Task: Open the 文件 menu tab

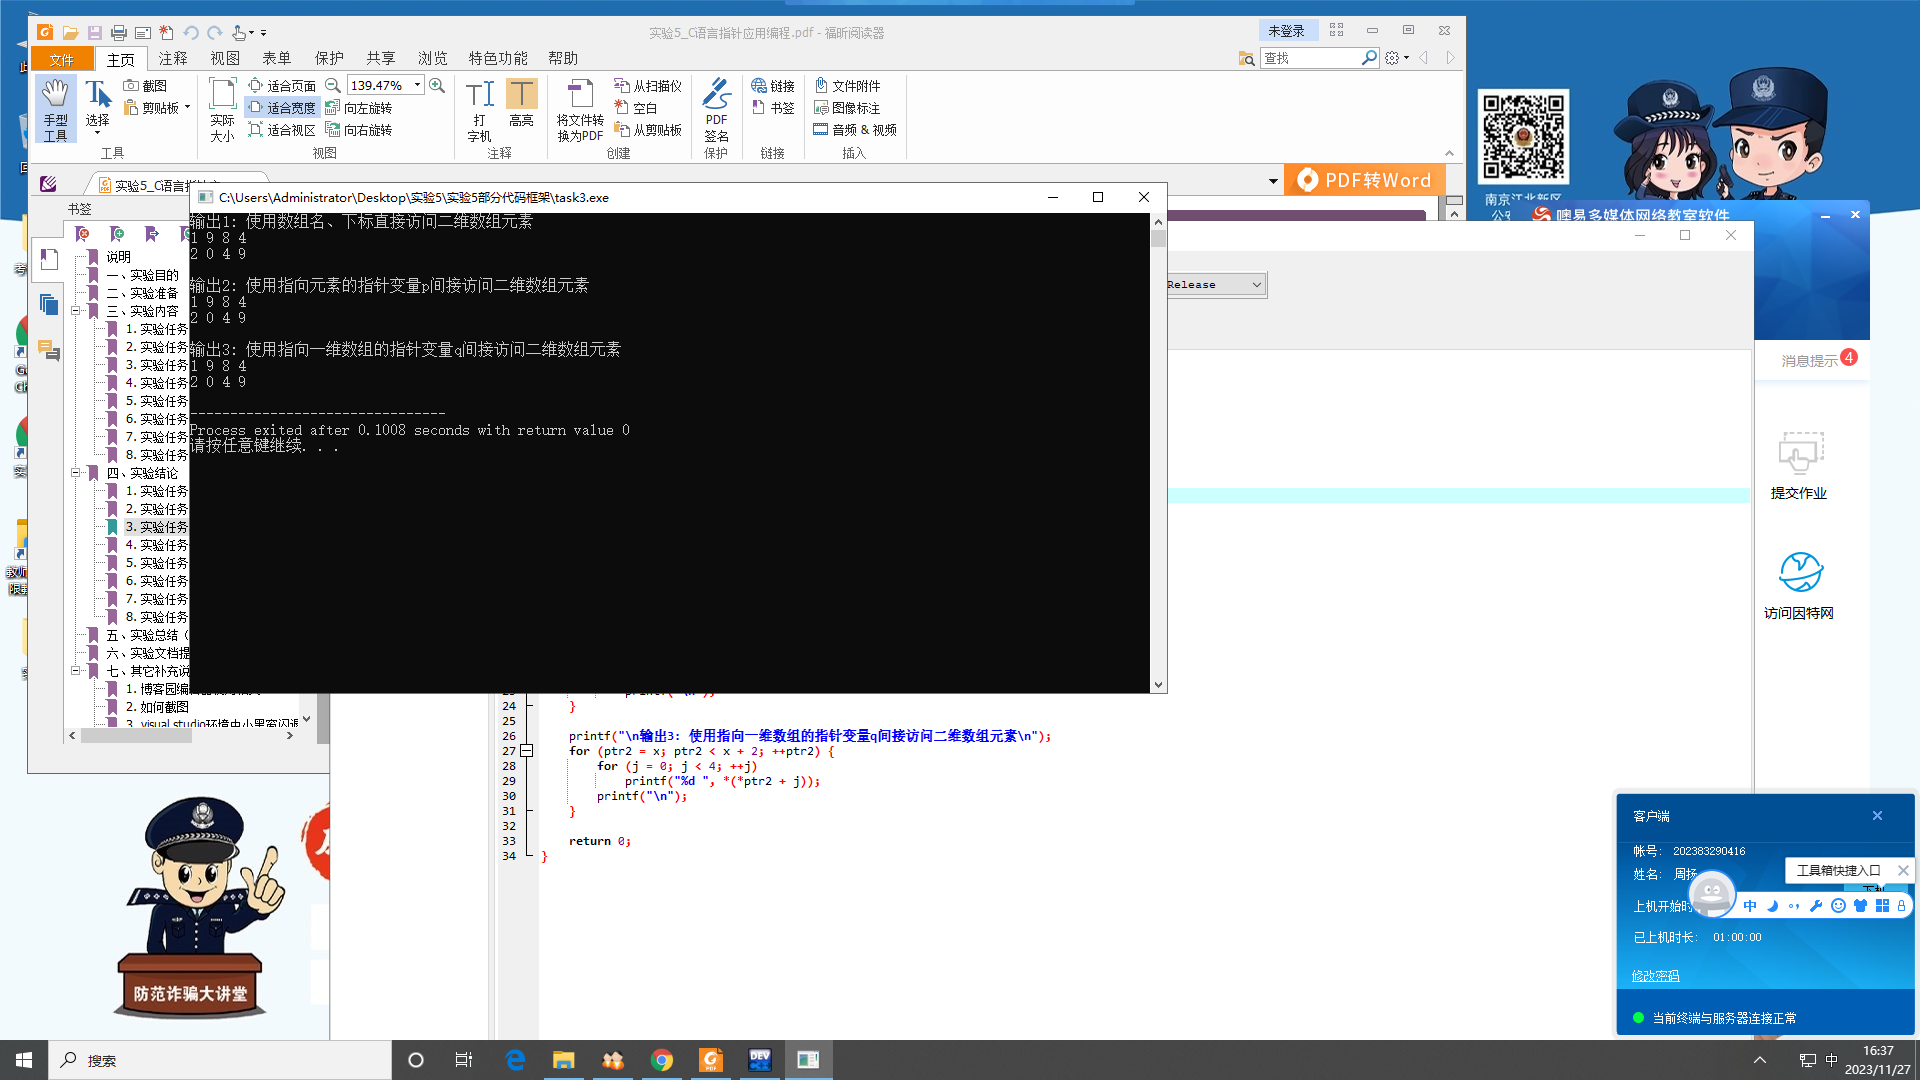Action: tap(62, 59)
